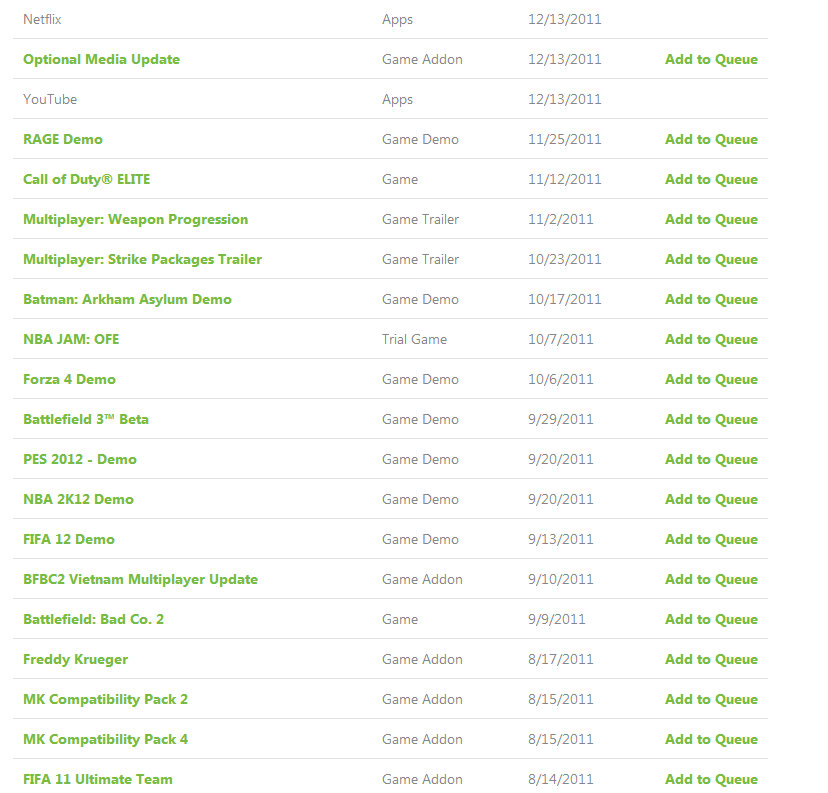Add Battlefield: Bad Co. 2 to queue
828x793 pixels.
(711, 619)
